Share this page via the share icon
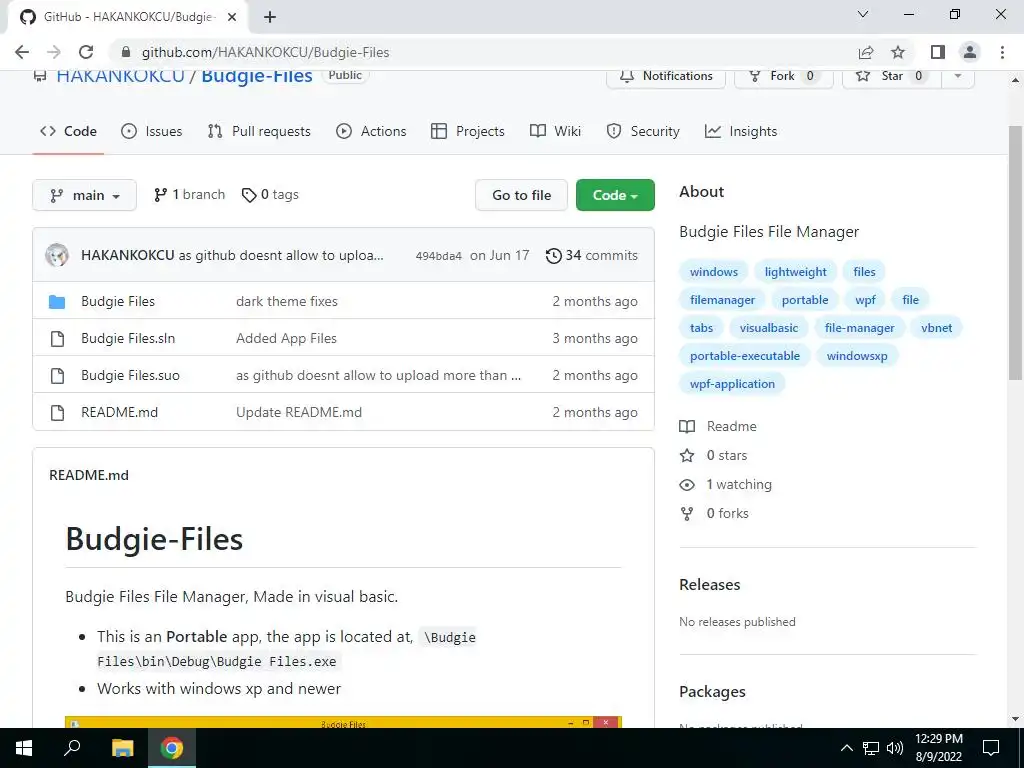This screenshot has width=1024, height=768. [866, 52]
